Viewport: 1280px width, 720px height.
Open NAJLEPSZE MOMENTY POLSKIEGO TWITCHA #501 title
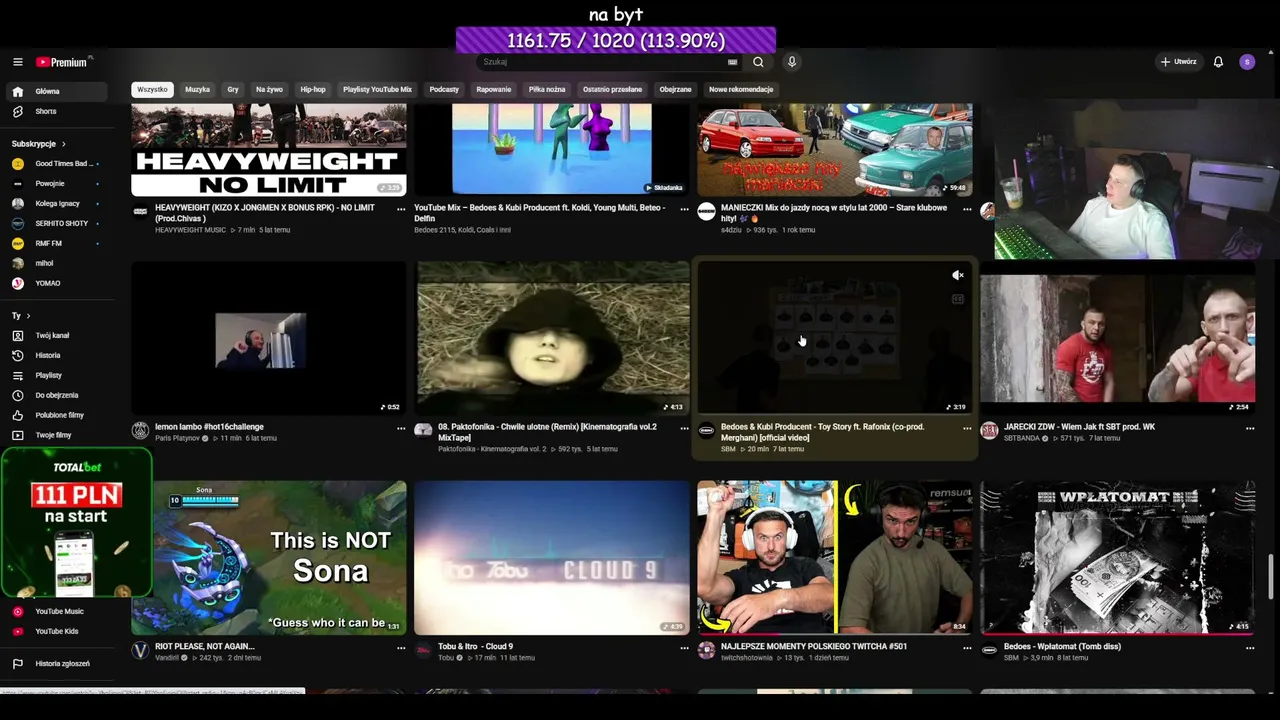(x=814, y=646)
